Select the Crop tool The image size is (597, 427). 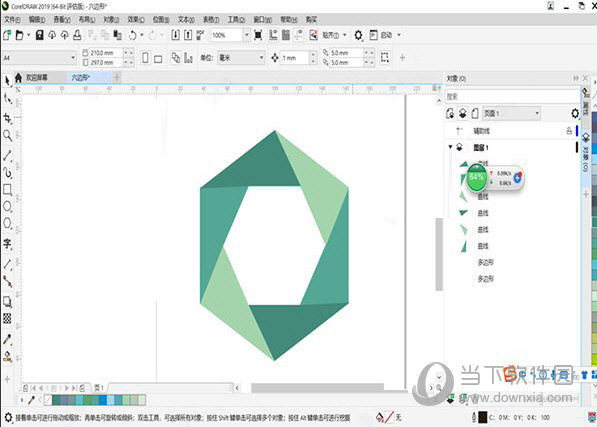click(x=7, y=118)
